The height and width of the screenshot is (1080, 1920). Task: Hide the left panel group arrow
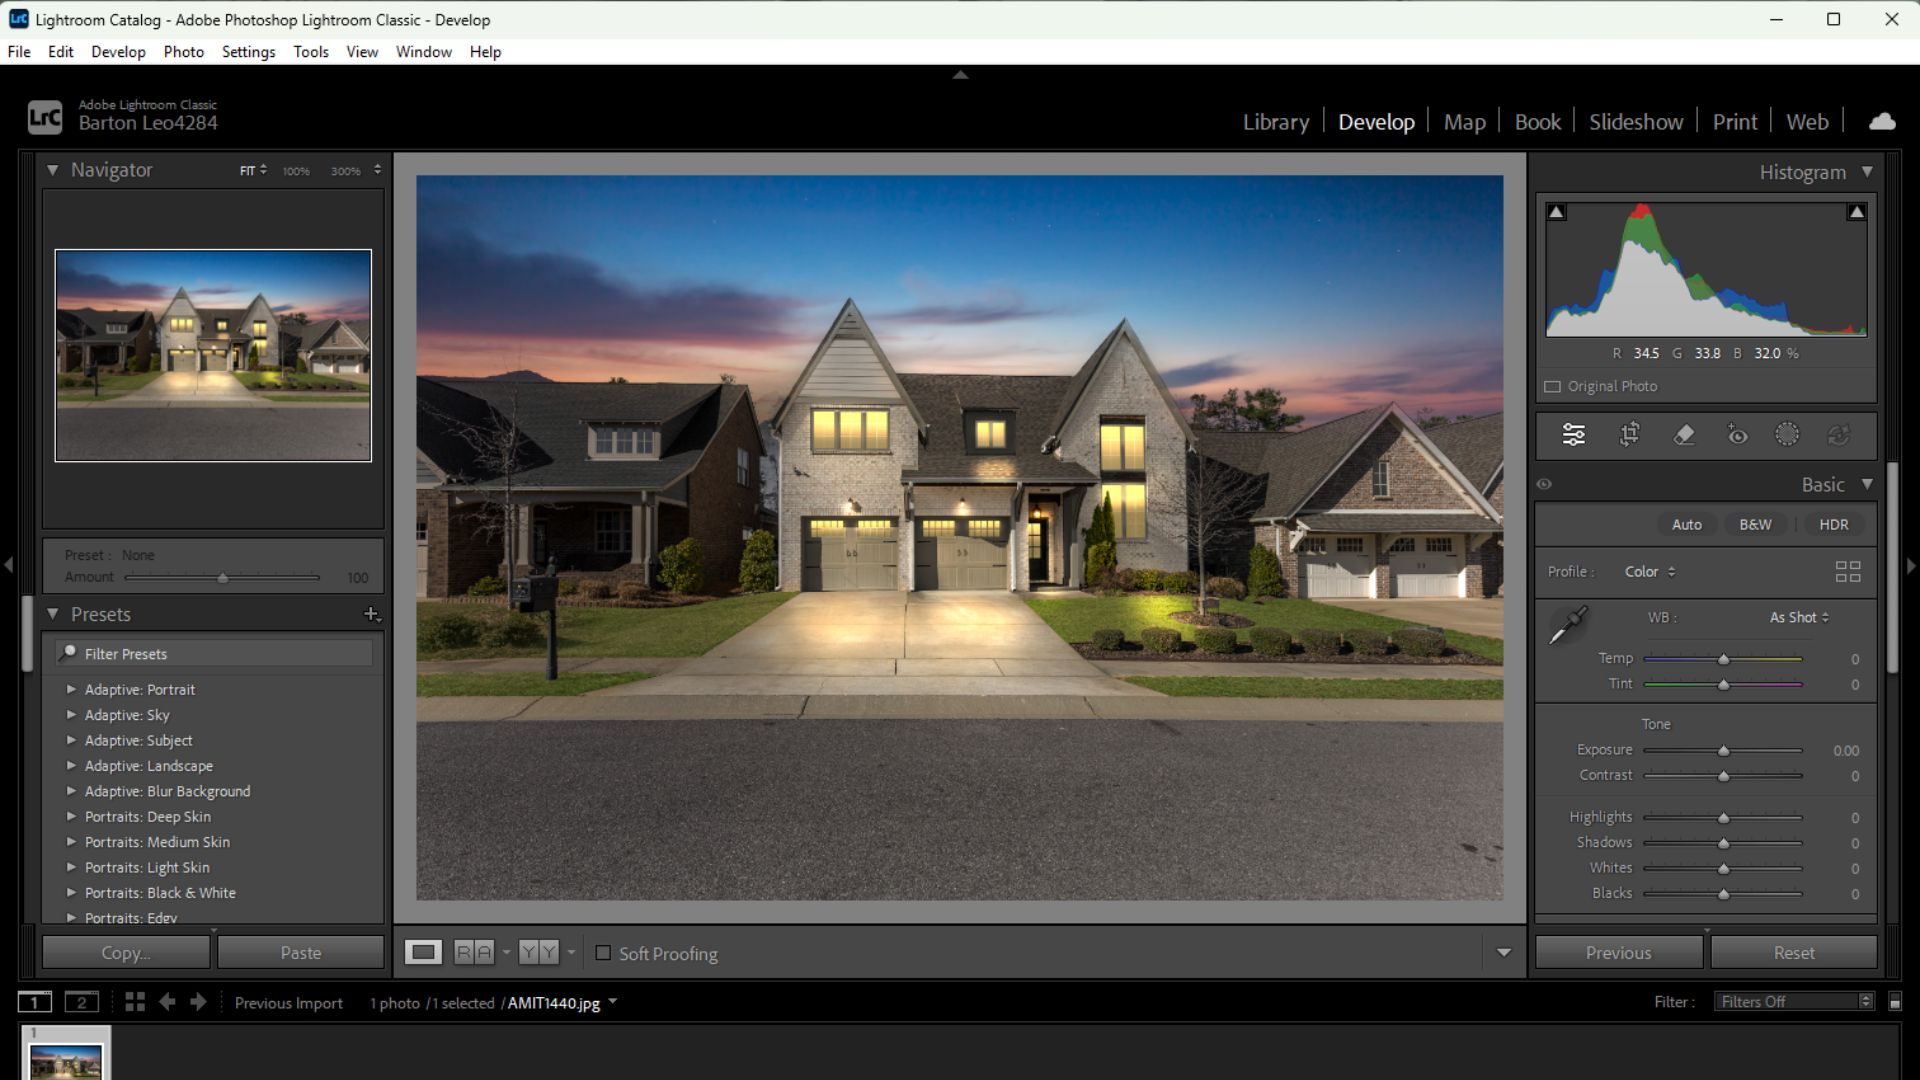point(8,565)
